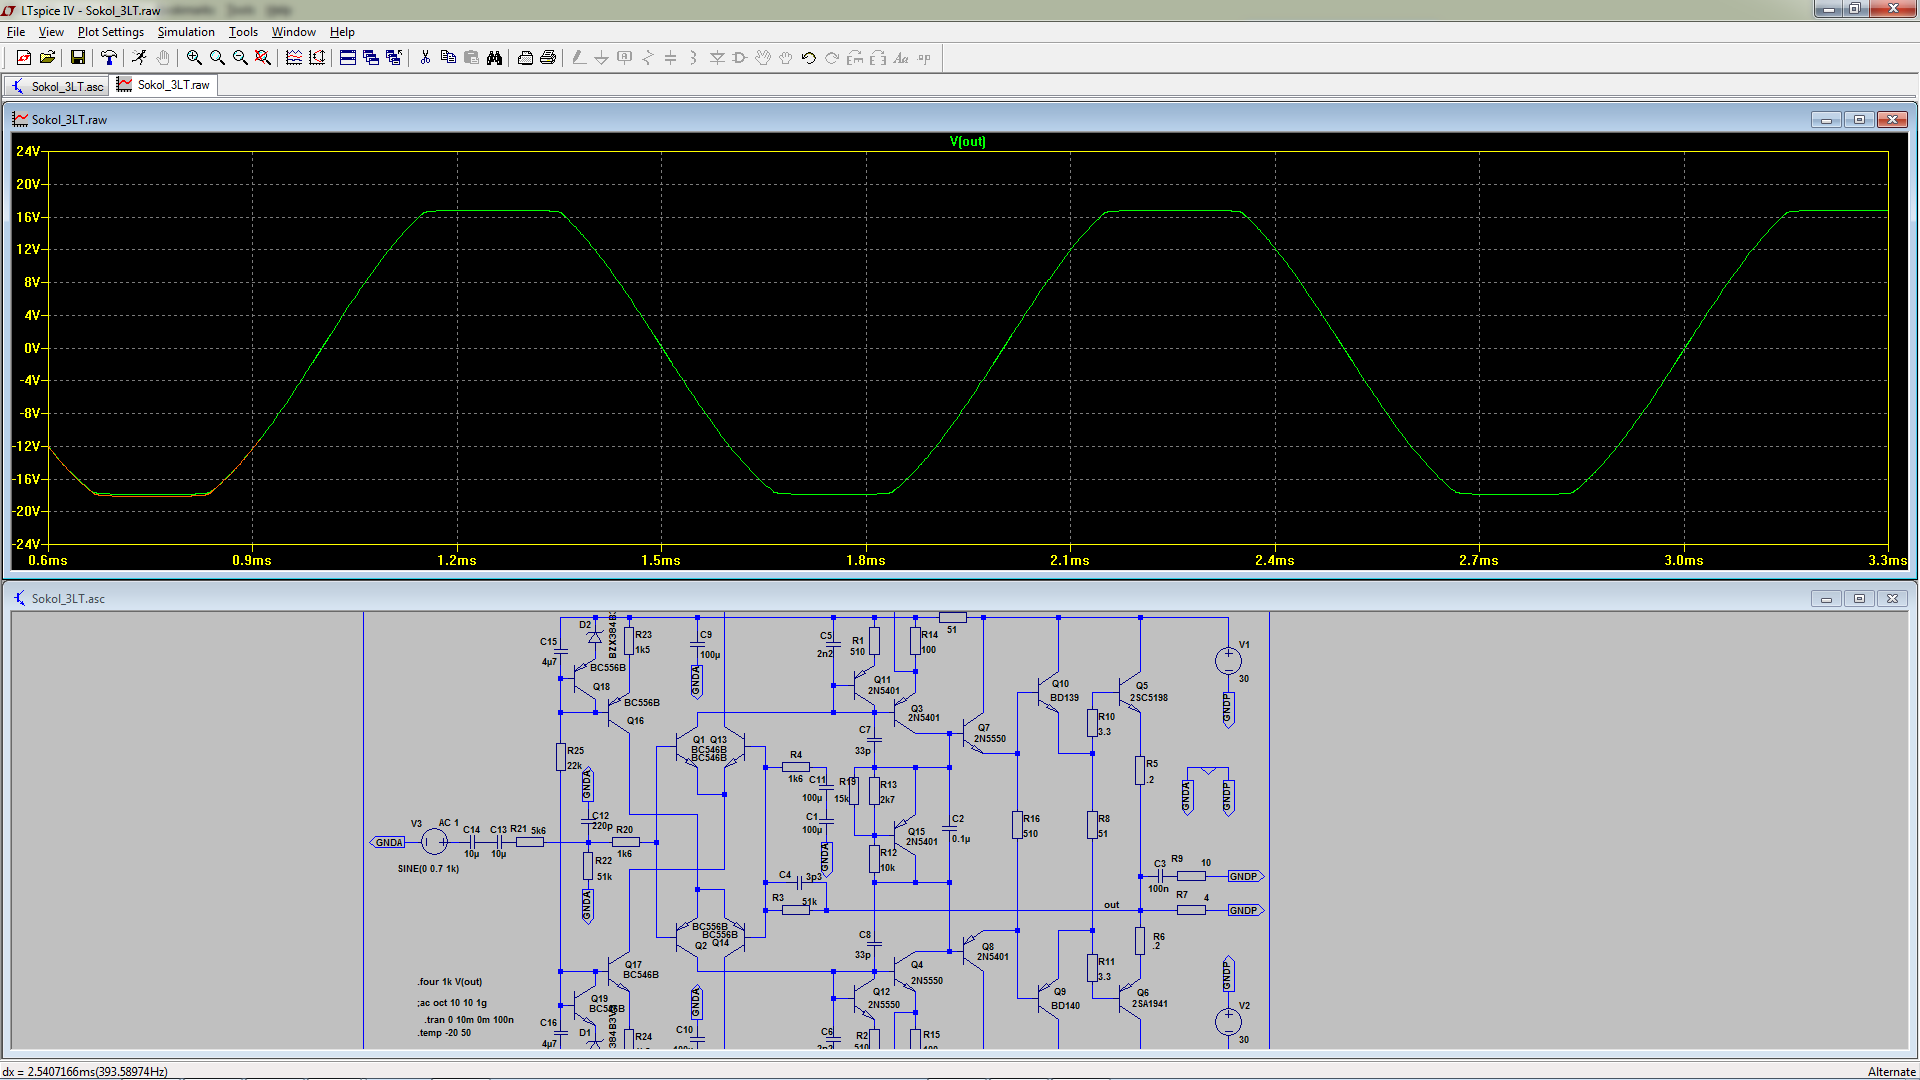Click the Zoom to fit icon
Screen dimensions: 1920x1080
pos(263,58)
